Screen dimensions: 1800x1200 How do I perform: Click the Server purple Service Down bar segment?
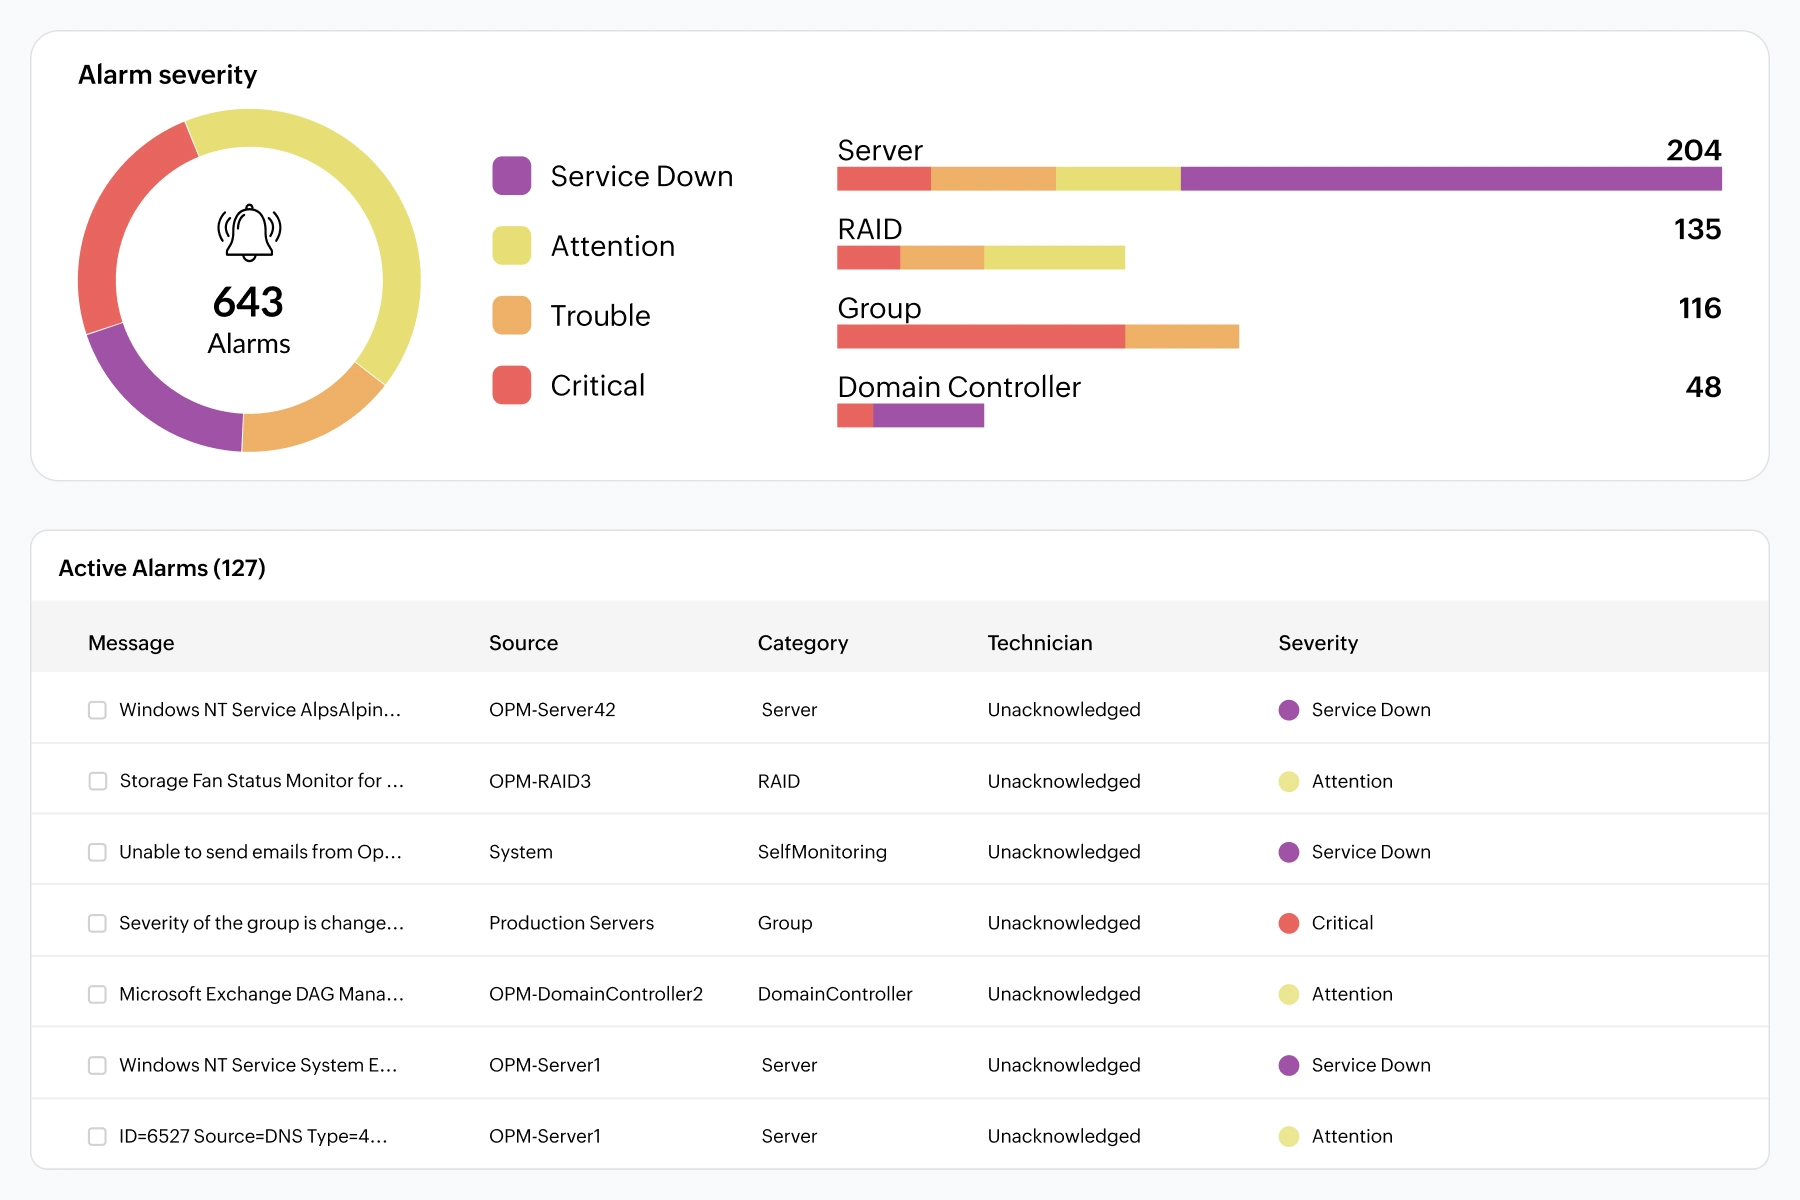tap(1451, 179)
